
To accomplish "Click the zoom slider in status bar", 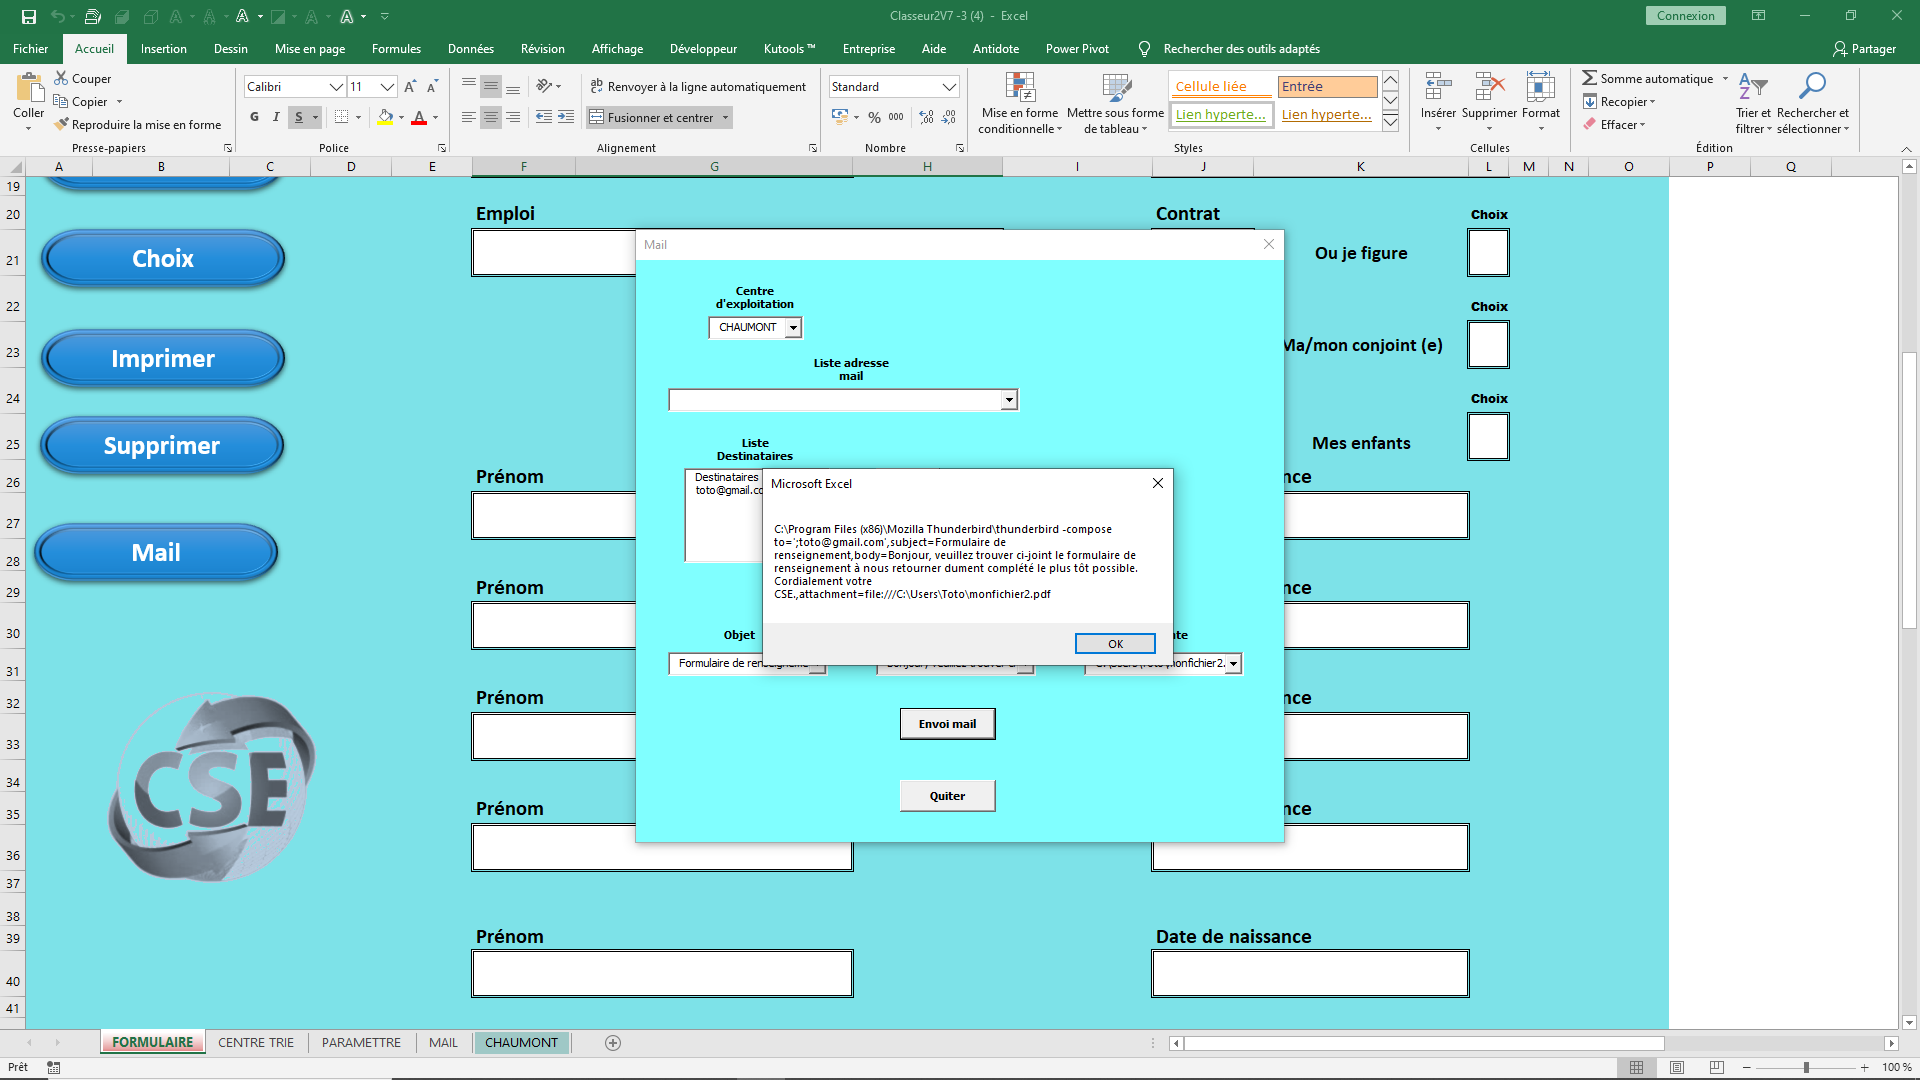I will coord(1806,1067).
